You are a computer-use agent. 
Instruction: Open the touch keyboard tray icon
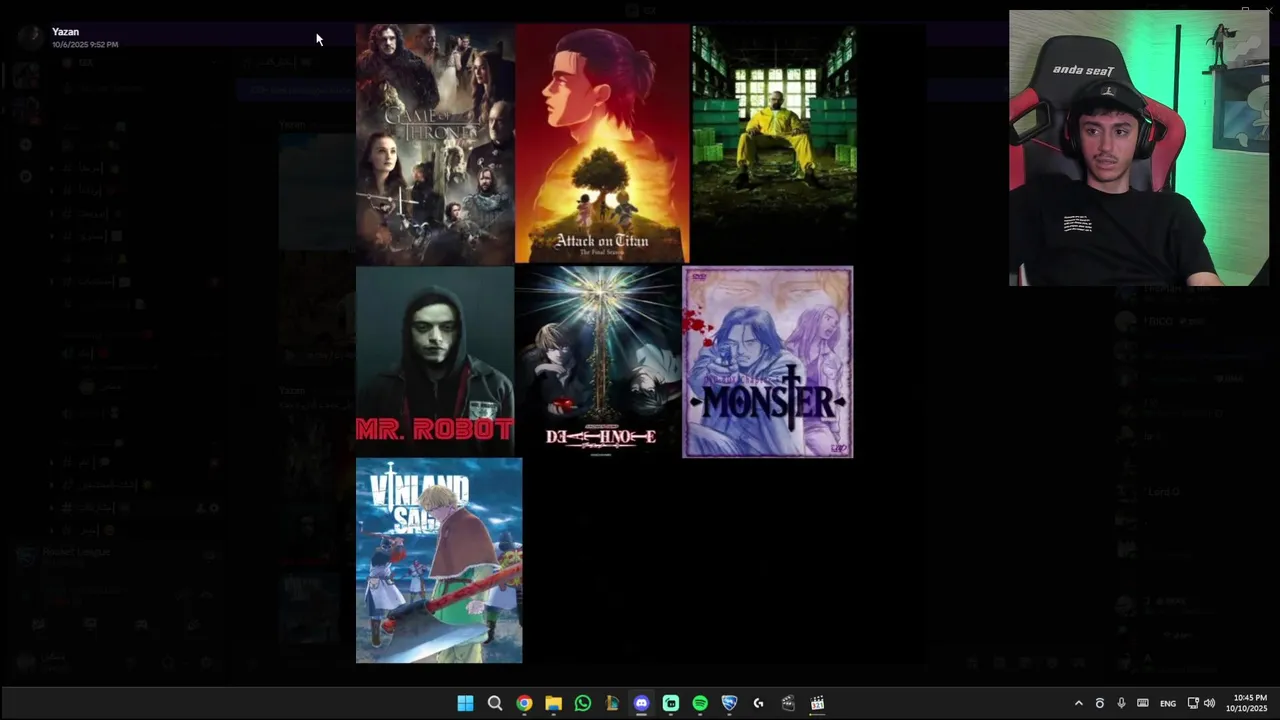click(1142, 703)
